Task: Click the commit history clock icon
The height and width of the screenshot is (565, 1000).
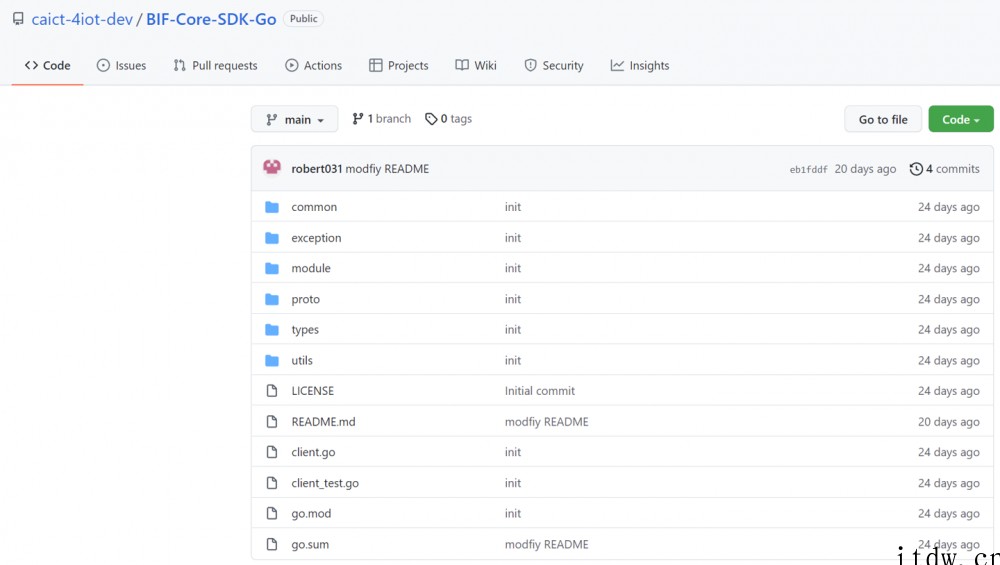Action: [916, 169]
